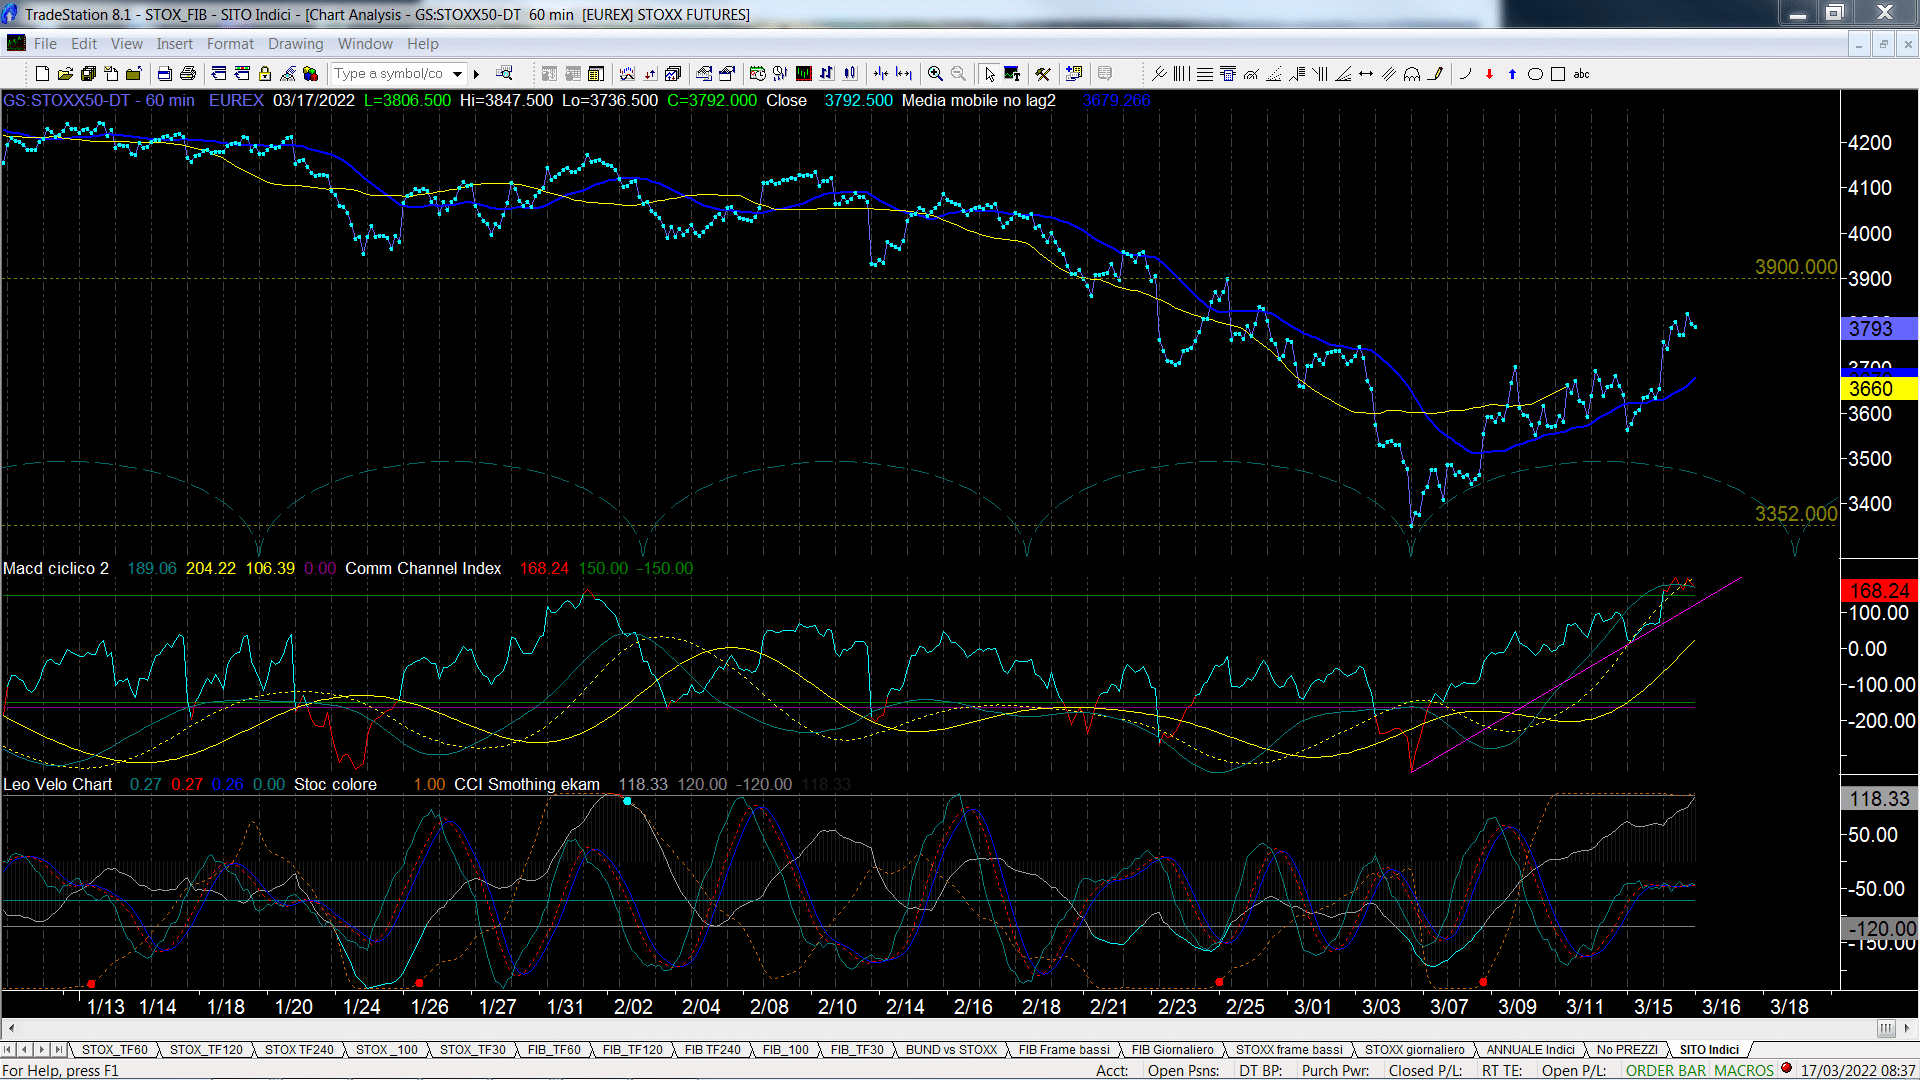Switch to the FIB_TF60 tab
Image resolution: width=1920 pixels, height=1080 pixels.
click(x=554, y=1049)
